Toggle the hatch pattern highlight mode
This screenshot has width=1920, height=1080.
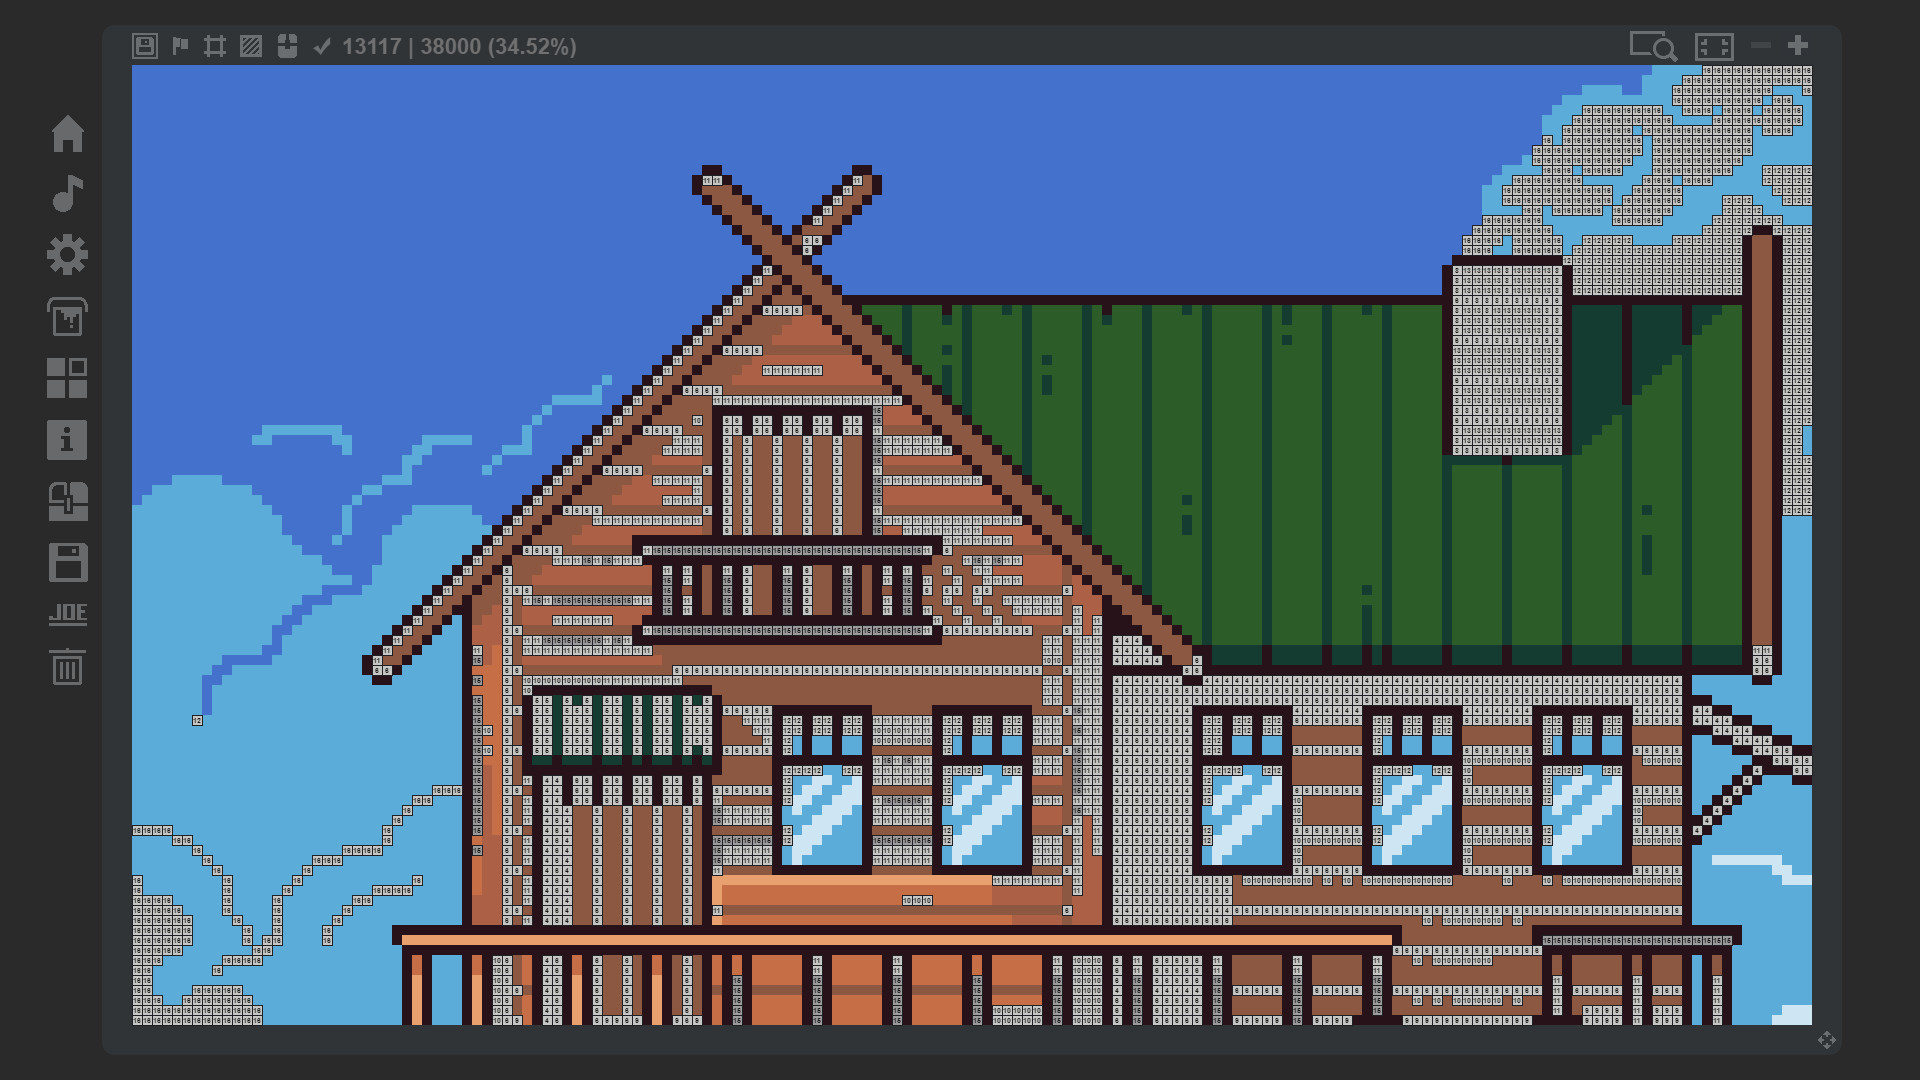click(x=251, y=45)
